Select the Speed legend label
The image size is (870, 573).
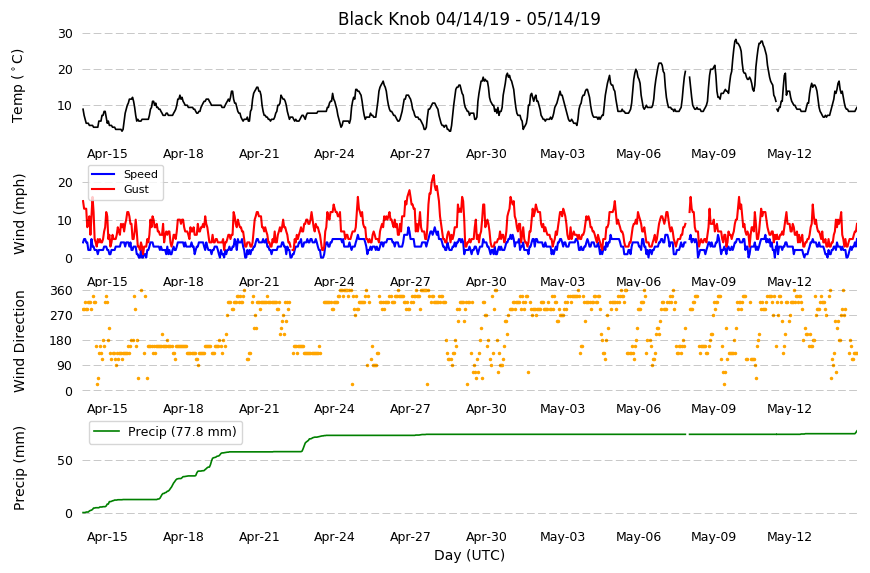140,174
